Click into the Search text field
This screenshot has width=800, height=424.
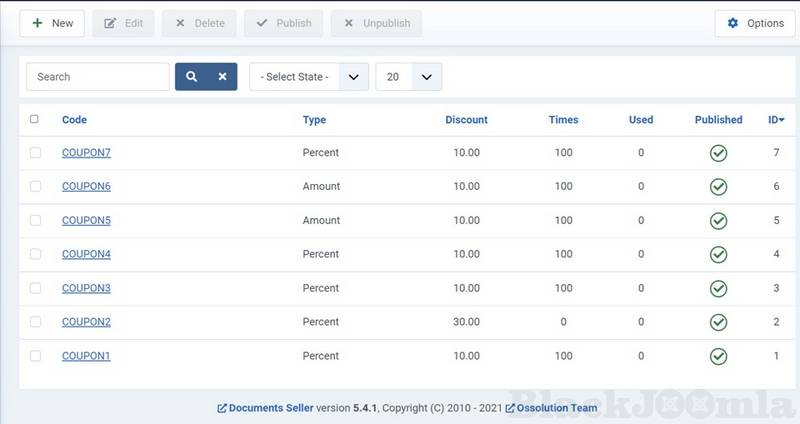coord(97,77)
